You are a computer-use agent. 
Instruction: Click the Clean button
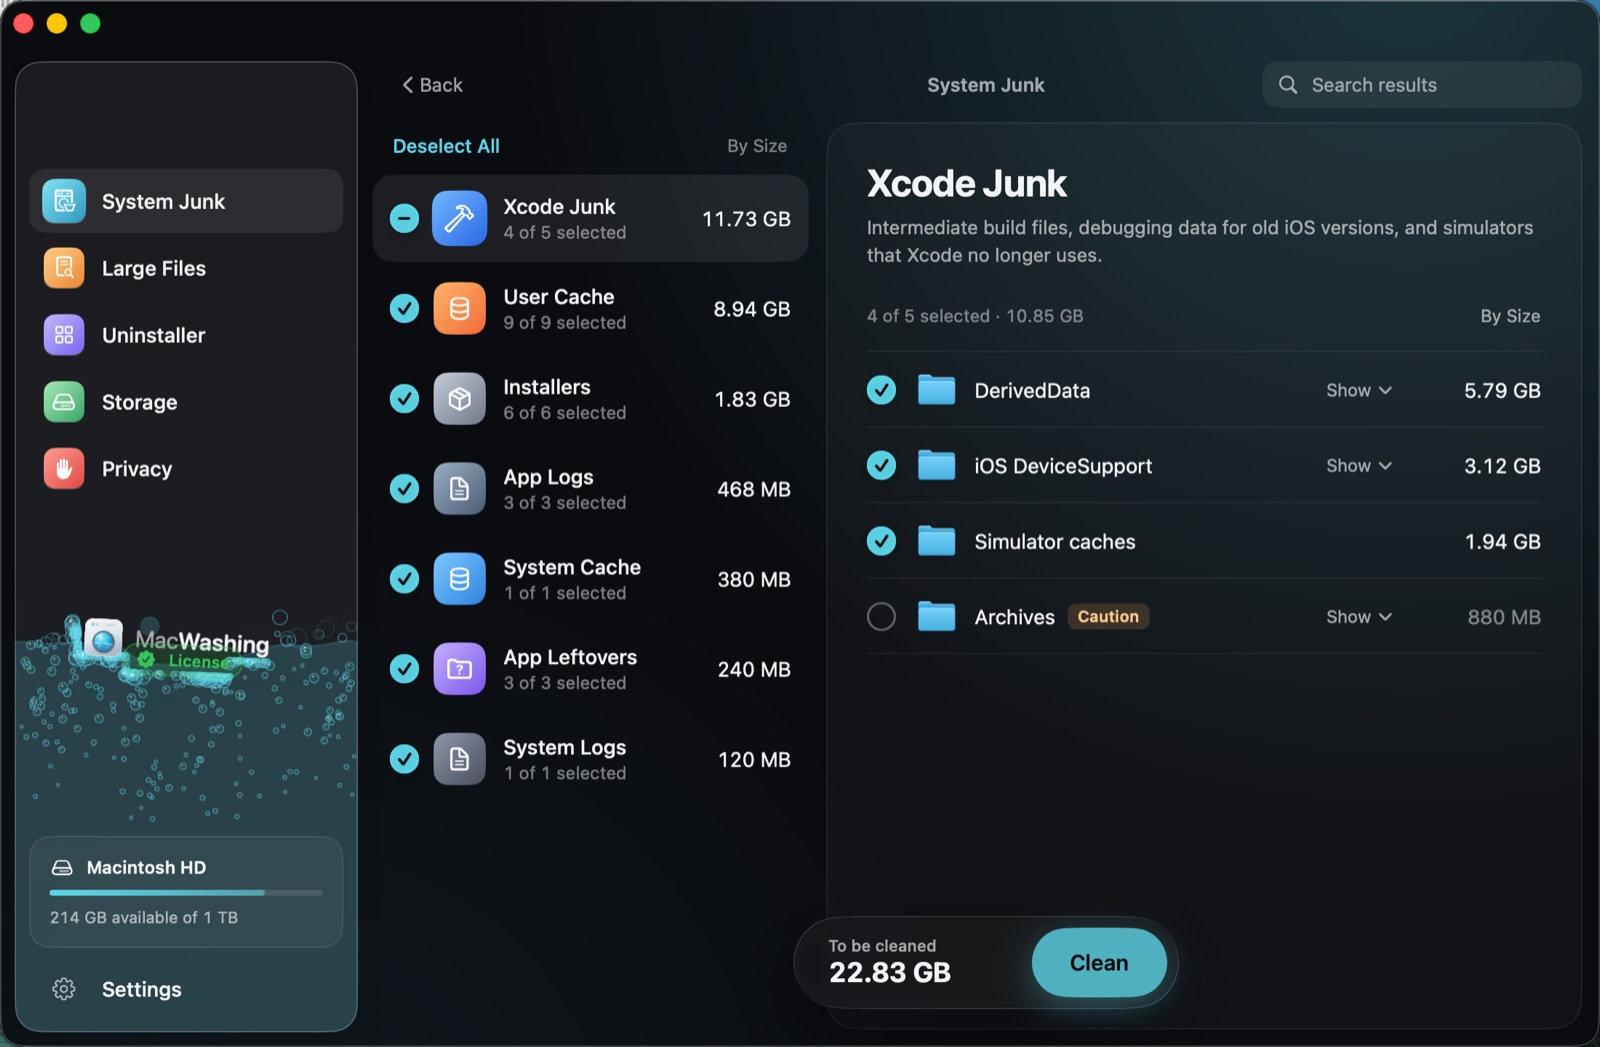pos(1099,962)
